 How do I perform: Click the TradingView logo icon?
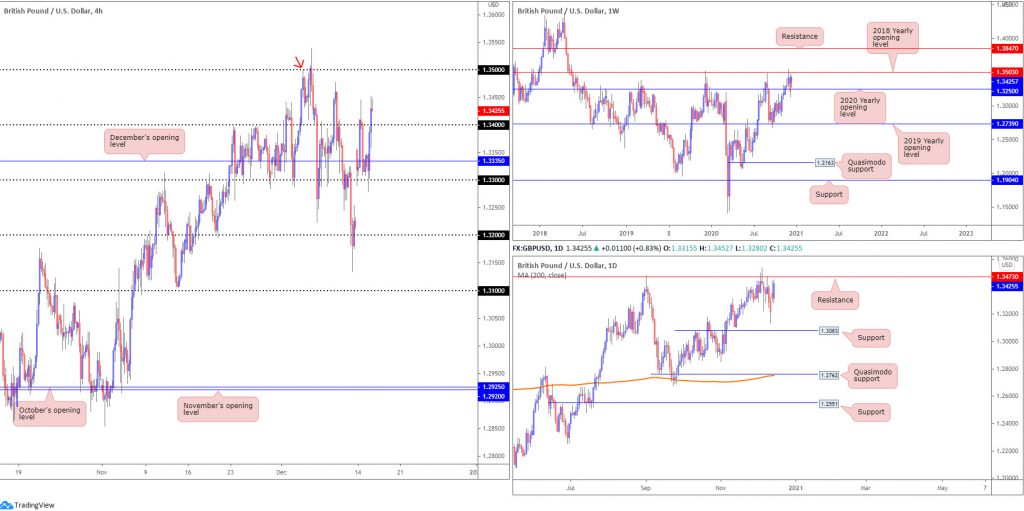(7, 504)
